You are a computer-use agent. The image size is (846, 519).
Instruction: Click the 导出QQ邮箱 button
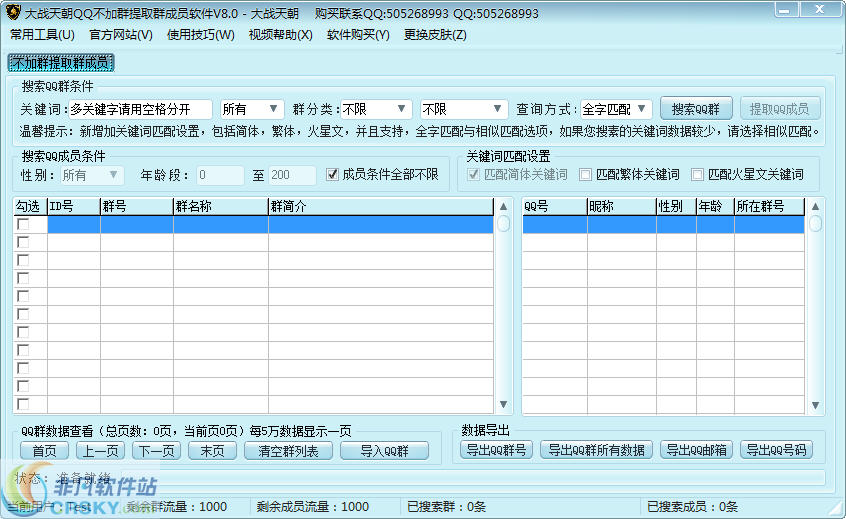pyautogui.click(x=695, y=450)
